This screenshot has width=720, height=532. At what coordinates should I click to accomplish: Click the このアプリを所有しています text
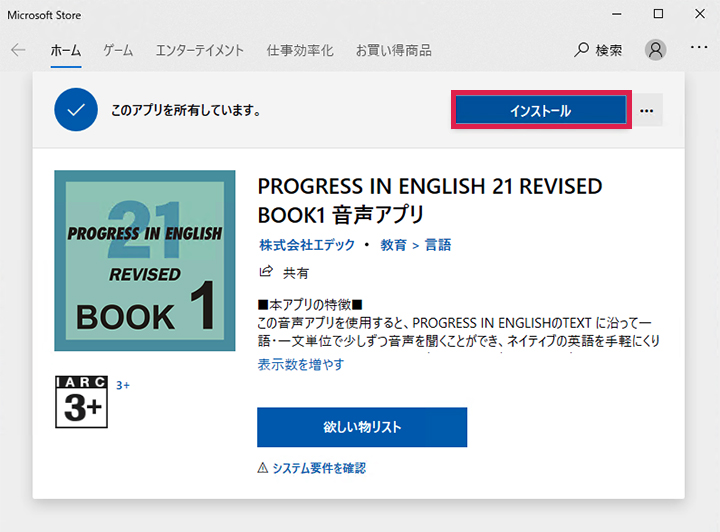(186, 110)
